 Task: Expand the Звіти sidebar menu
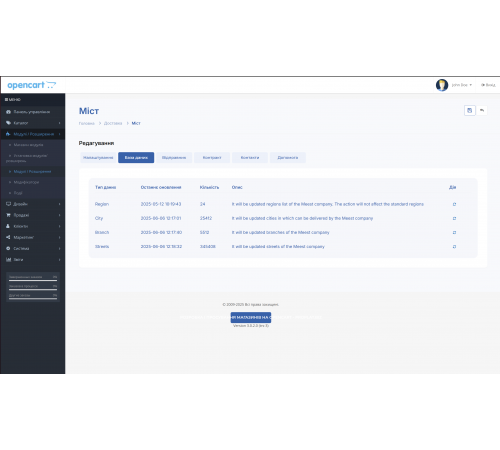pyautogui.click(x=32, y=259)
